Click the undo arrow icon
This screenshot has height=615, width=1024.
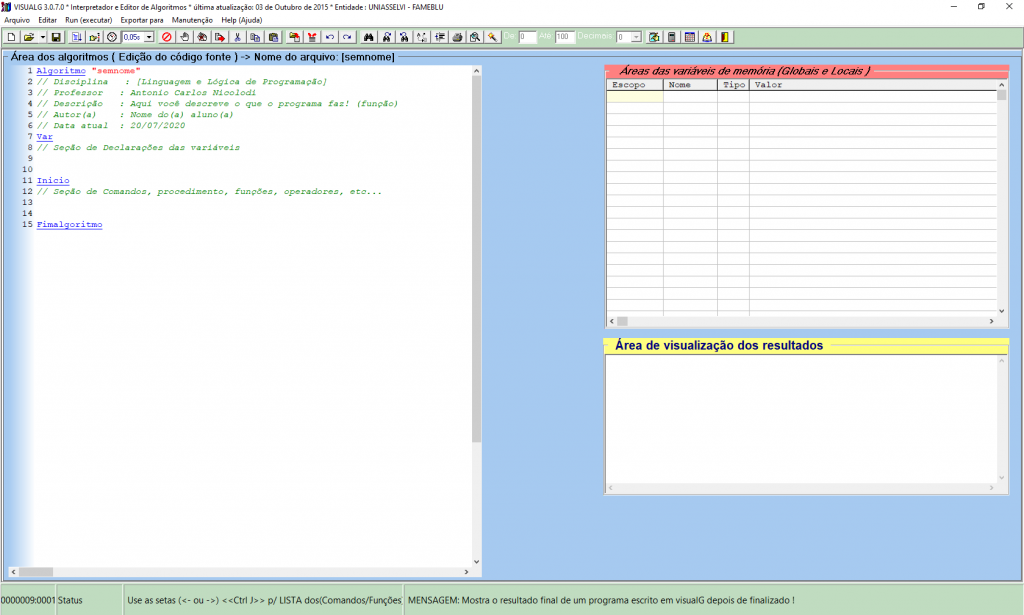[330, 37]
